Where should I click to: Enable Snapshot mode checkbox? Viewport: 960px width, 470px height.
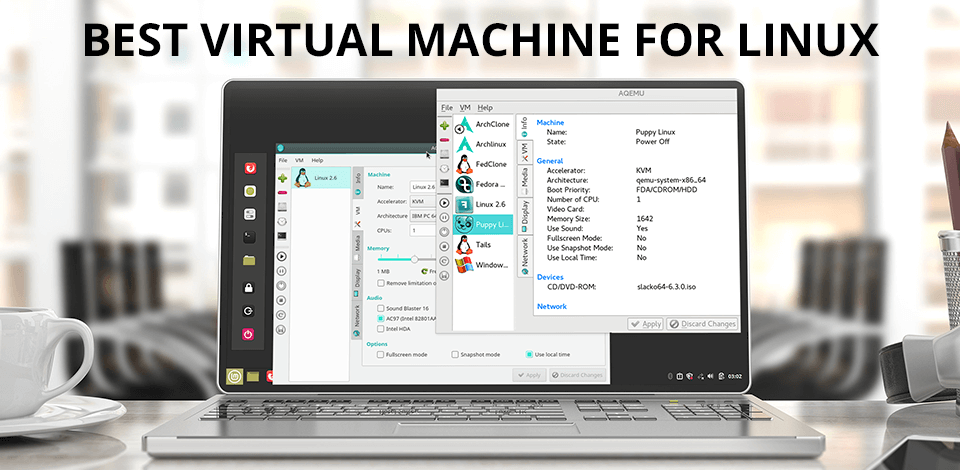point(455,354)
